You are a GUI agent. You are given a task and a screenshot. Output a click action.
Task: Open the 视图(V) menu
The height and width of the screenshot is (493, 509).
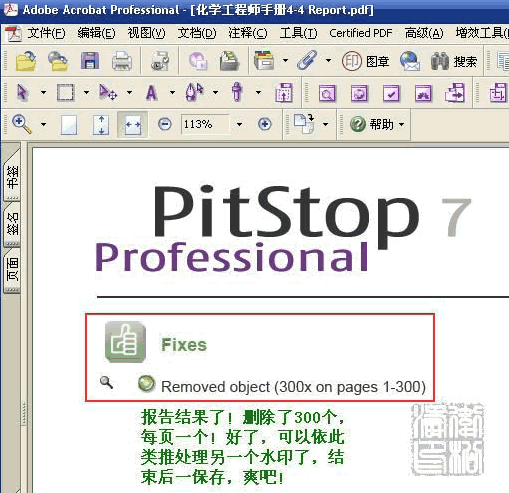[146, 33]
